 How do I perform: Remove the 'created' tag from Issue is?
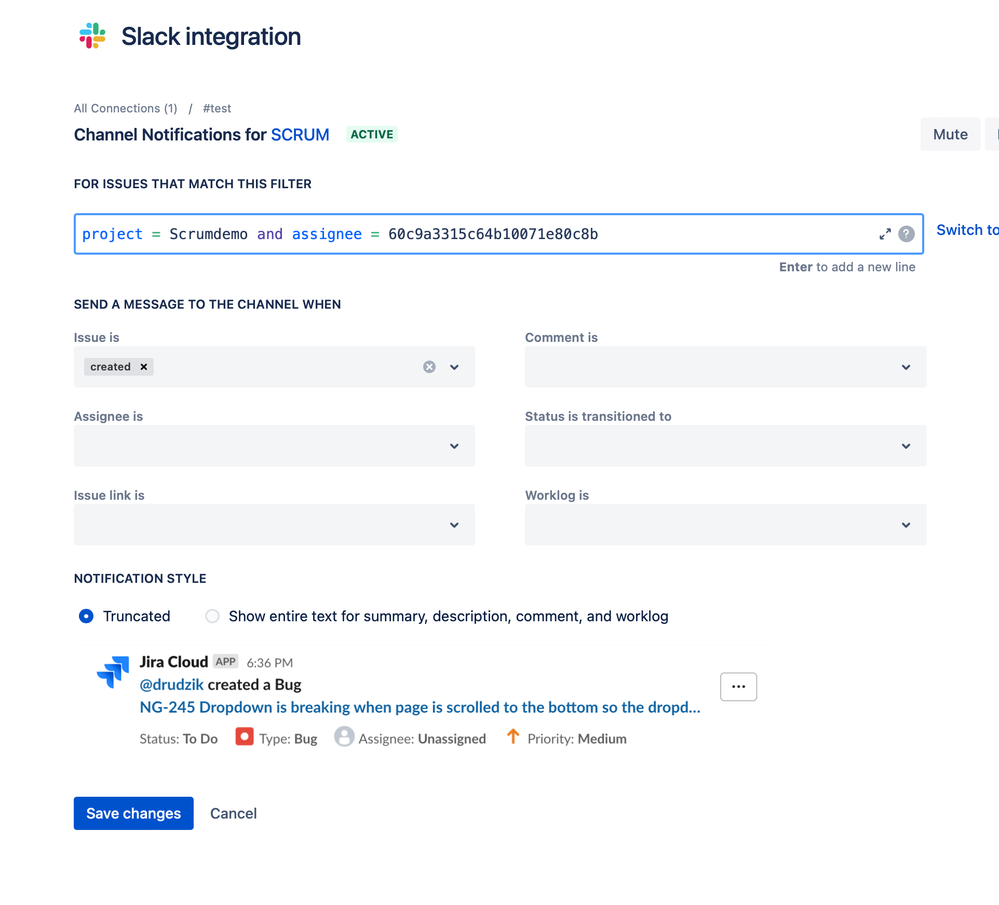144,367
